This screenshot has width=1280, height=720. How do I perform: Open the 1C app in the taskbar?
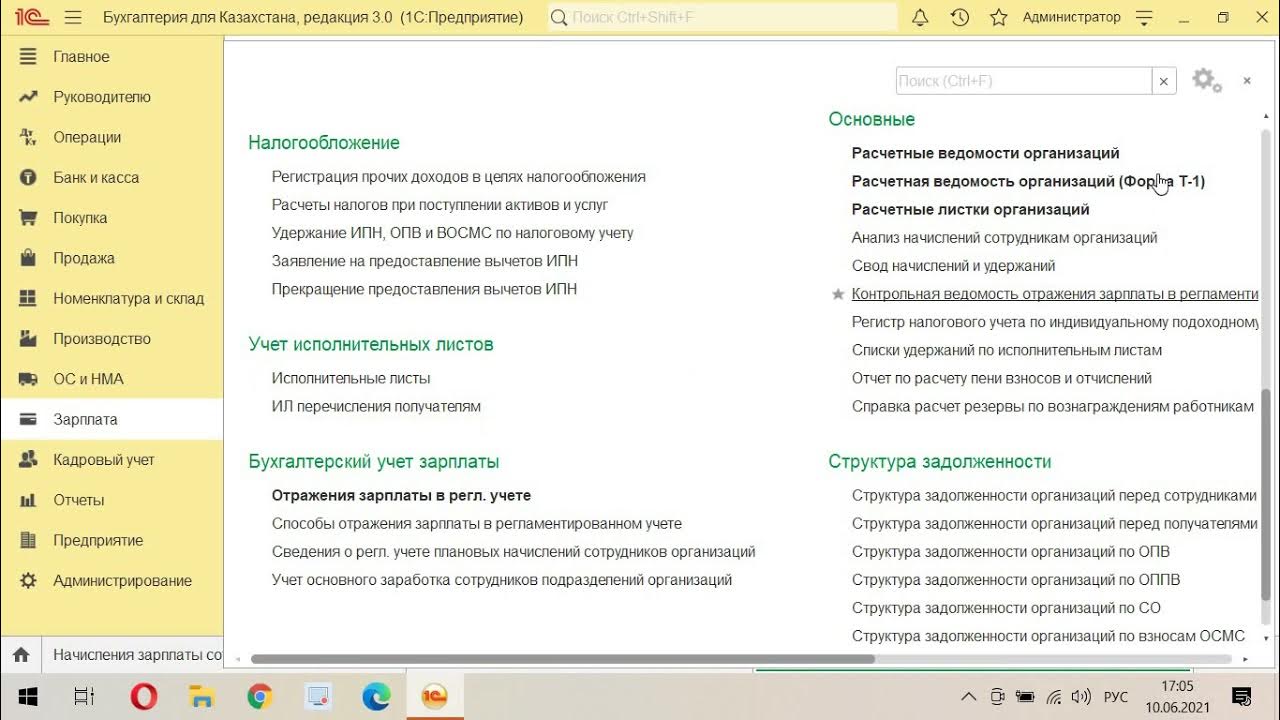click(x=434, y=696)
